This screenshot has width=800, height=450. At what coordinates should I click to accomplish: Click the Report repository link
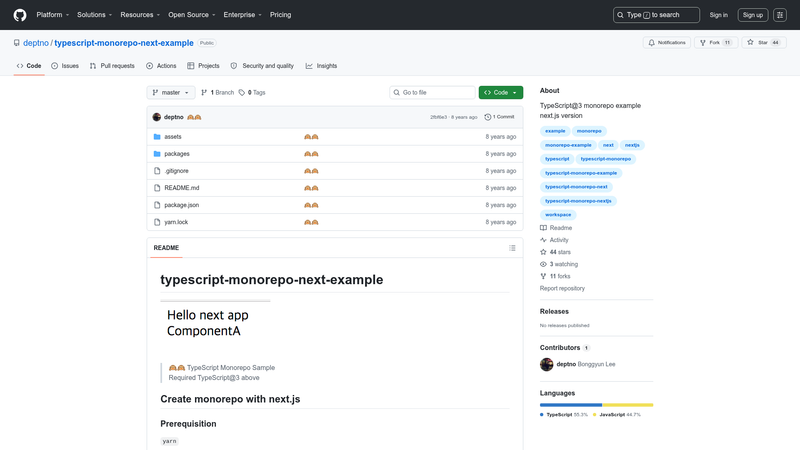tap(562, 288)
